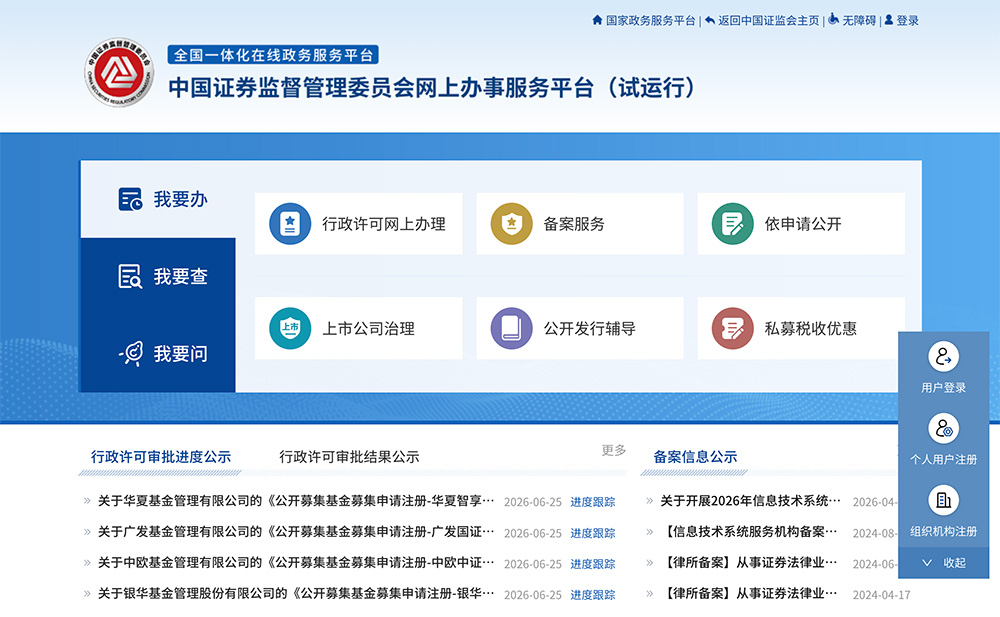Open the 备案服务 card

pyautogui.click(x=580, y=224)
